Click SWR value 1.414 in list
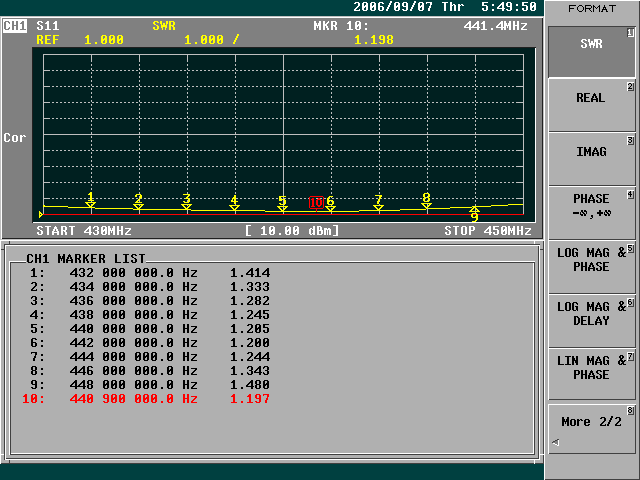This screenshot has height=480, width=640. coord(250,273)
